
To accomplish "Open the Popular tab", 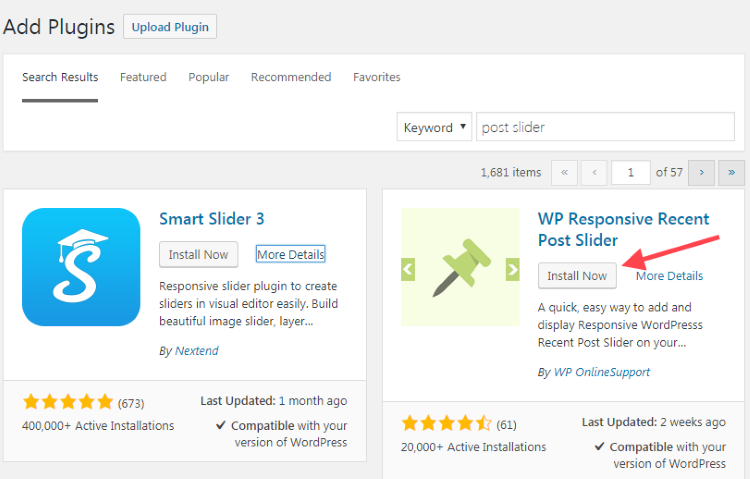I will tap(209, 77).
